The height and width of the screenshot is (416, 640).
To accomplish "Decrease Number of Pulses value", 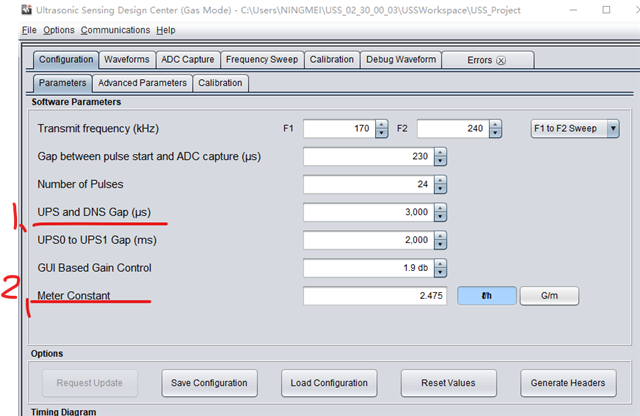I will click(x=440, y=189).
